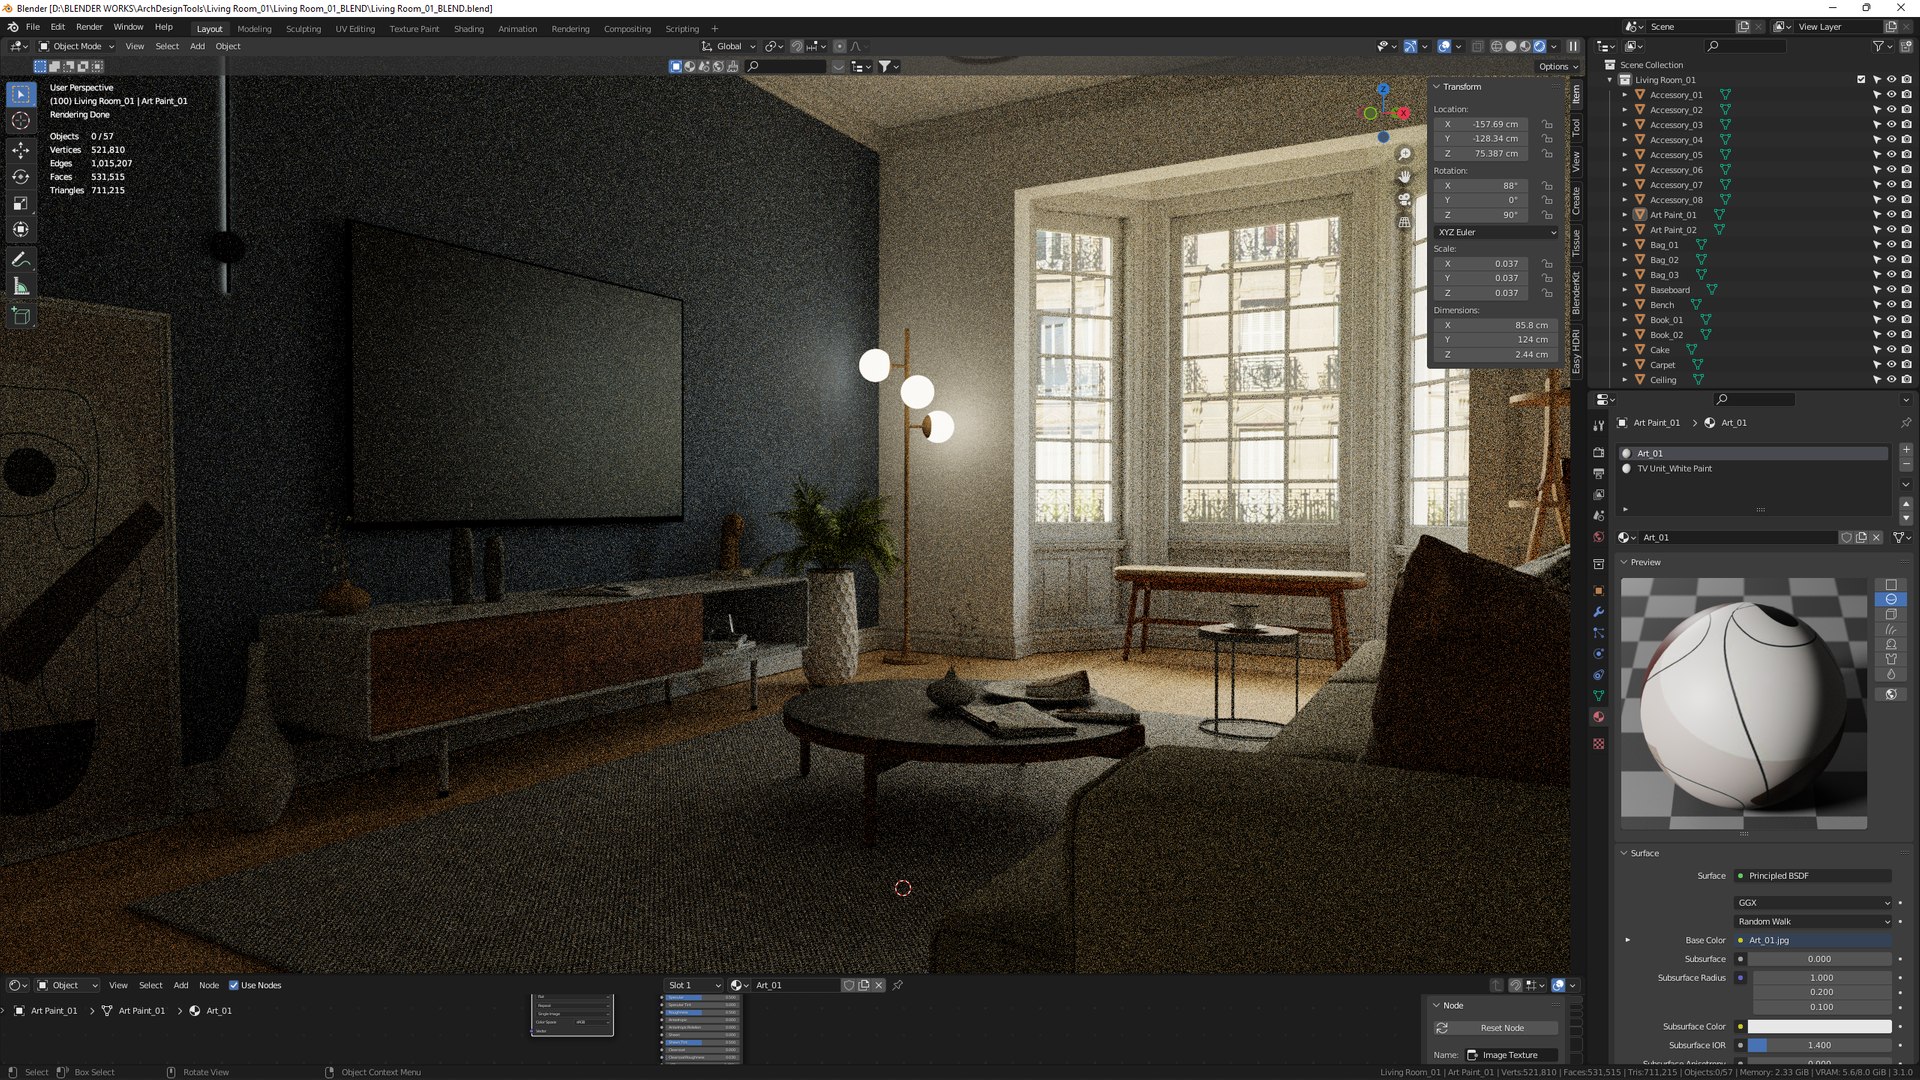This screenshot has height=1080, width=1920.
Task: Click the Subsurface Color white swatch
Action: (x=1819, y=1027)
